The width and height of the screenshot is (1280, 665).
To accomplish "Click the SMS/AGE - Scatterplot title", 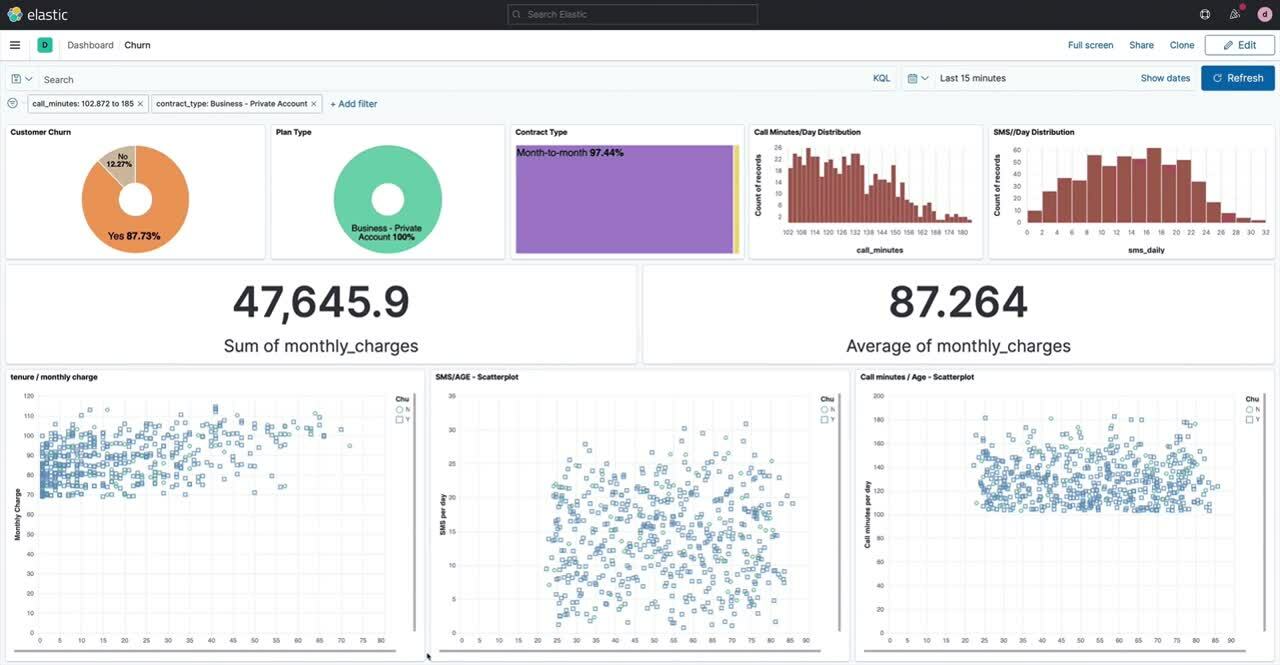I will click(x=477, y=377).
